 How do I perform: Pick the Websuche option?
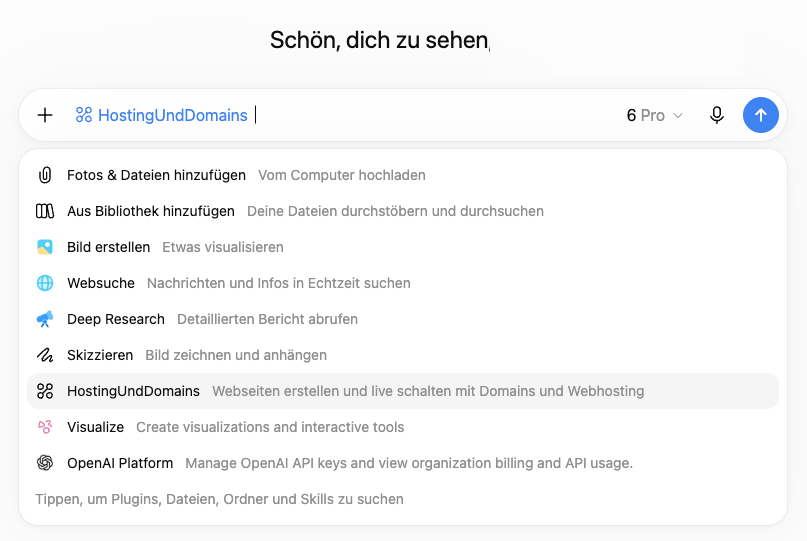403,283
